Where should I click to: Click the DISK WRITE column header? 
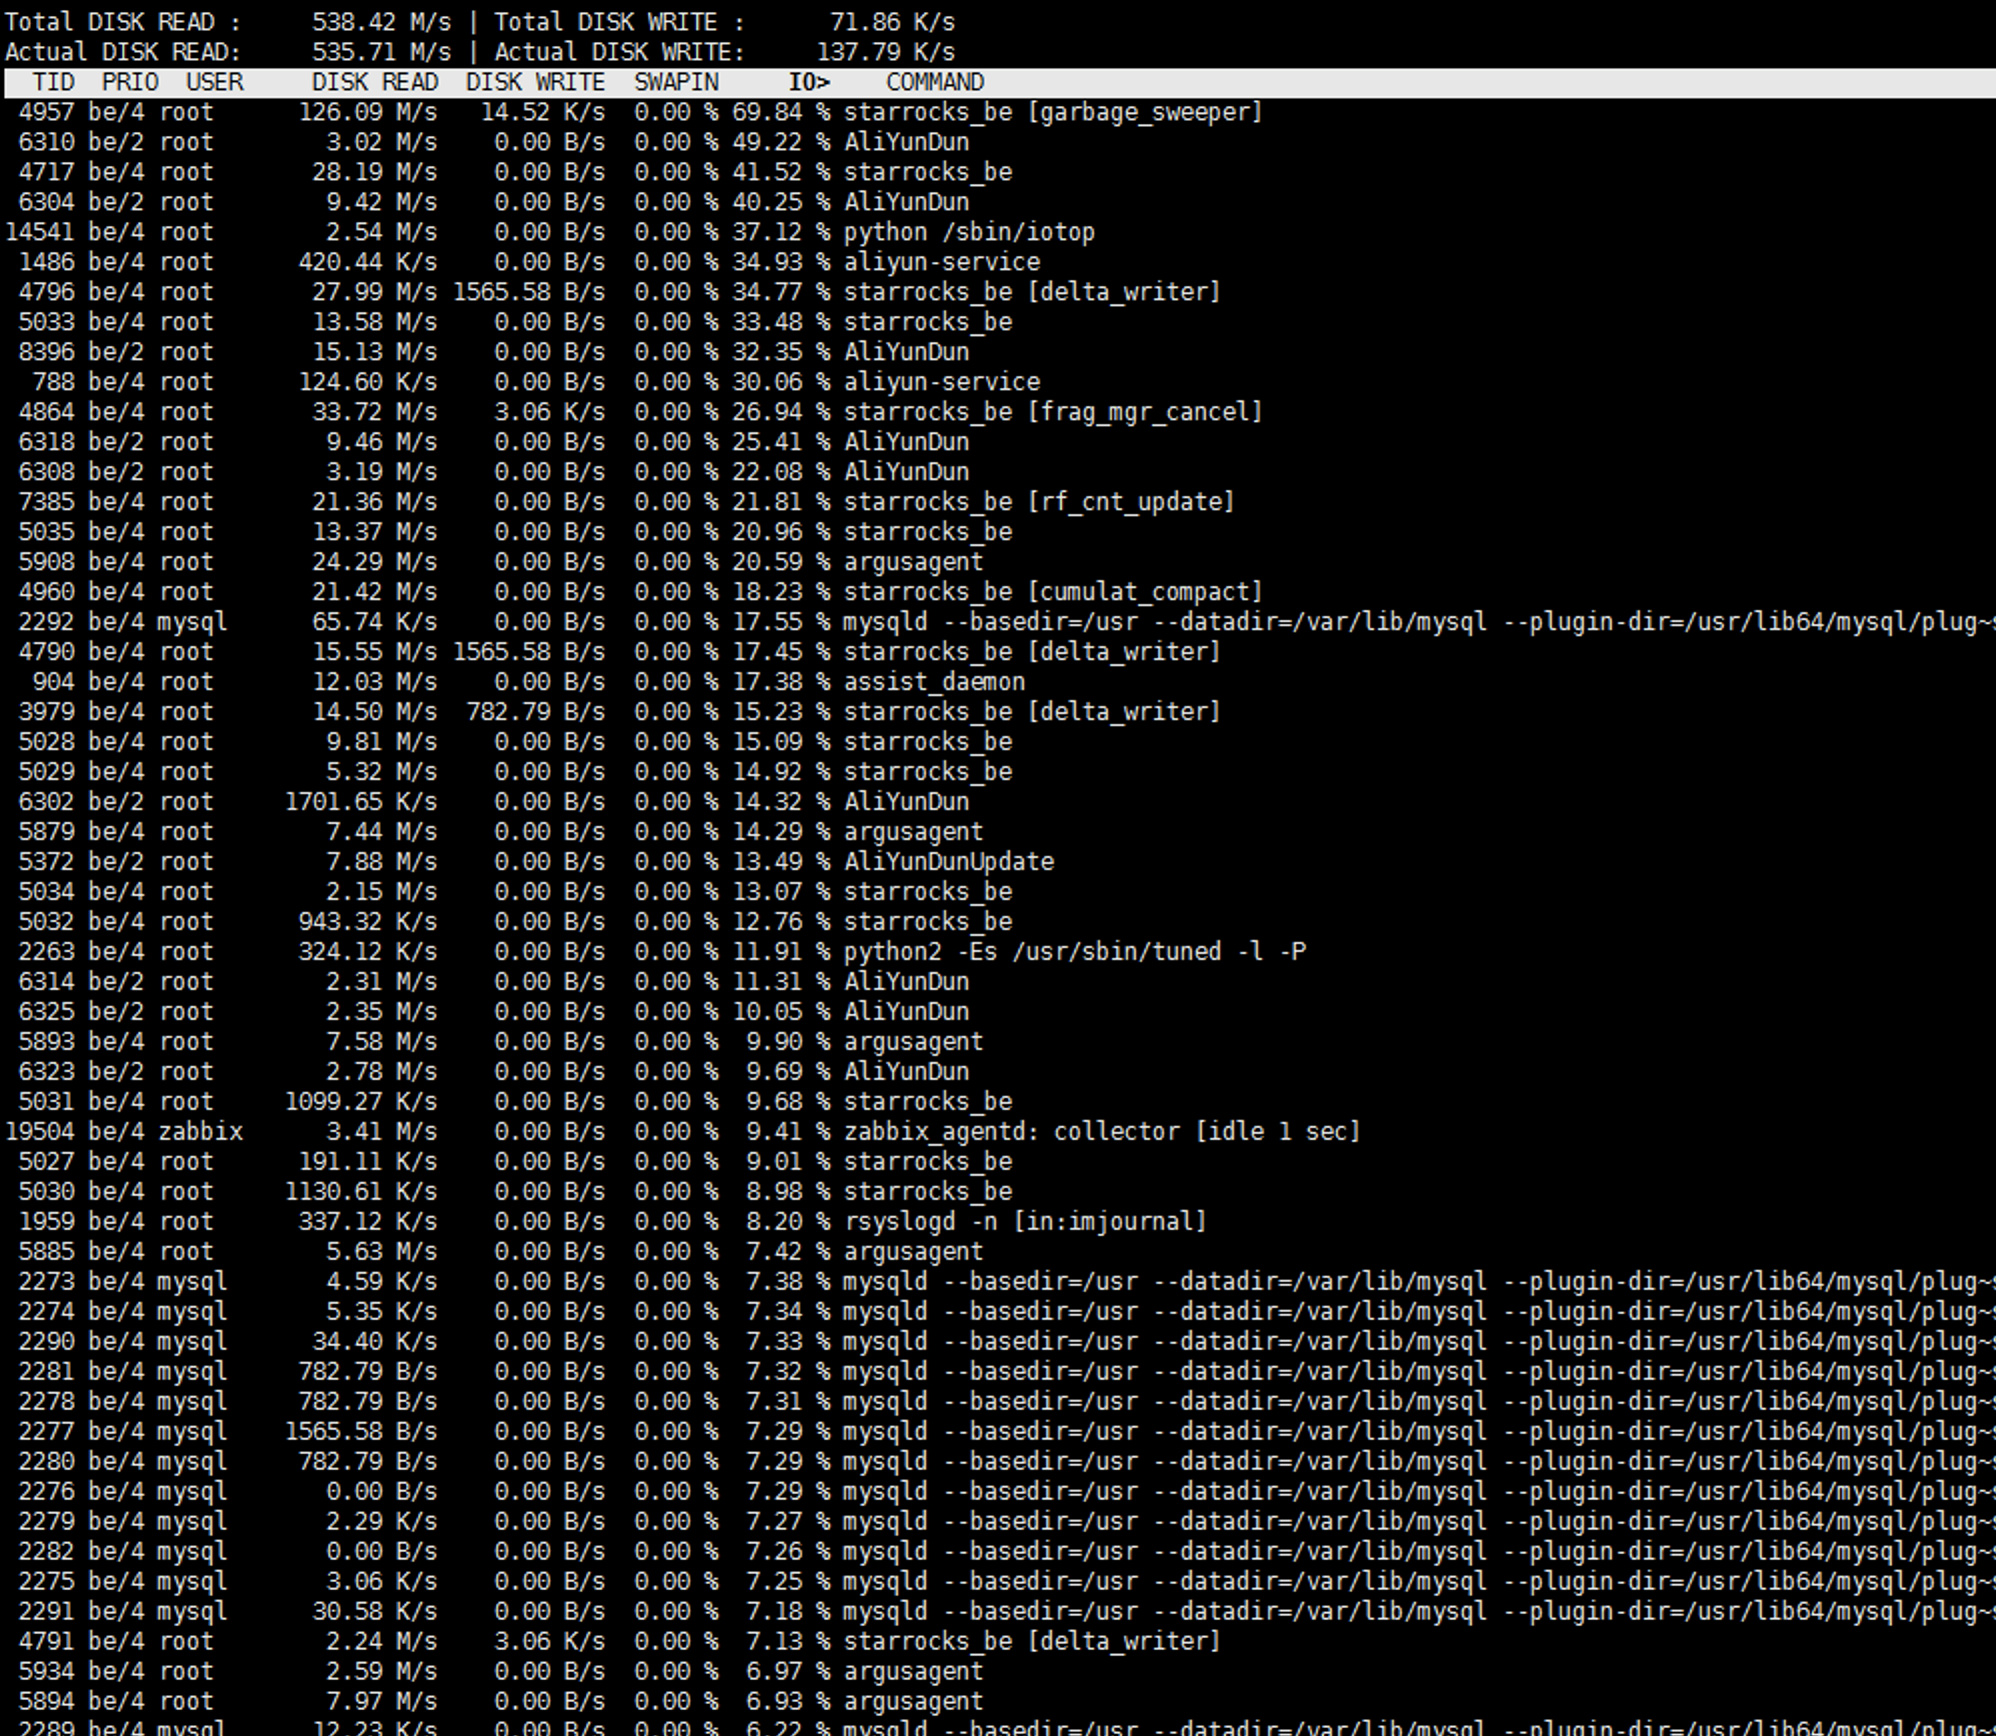pyautogui.click(x=535, y=82)
